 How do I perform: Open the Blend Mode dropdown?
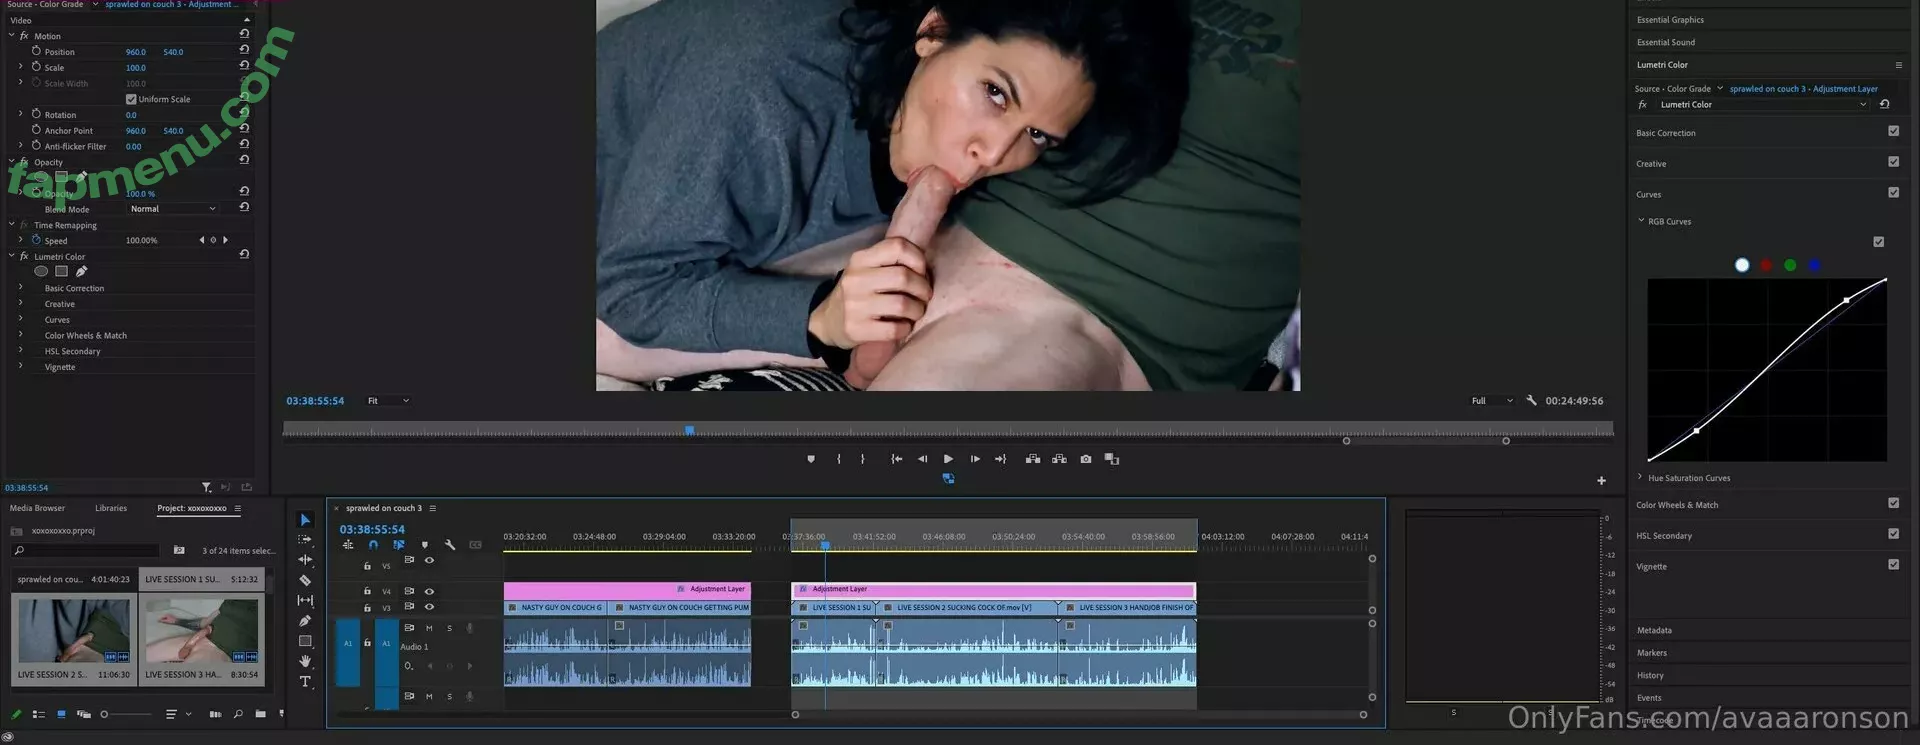173,209
